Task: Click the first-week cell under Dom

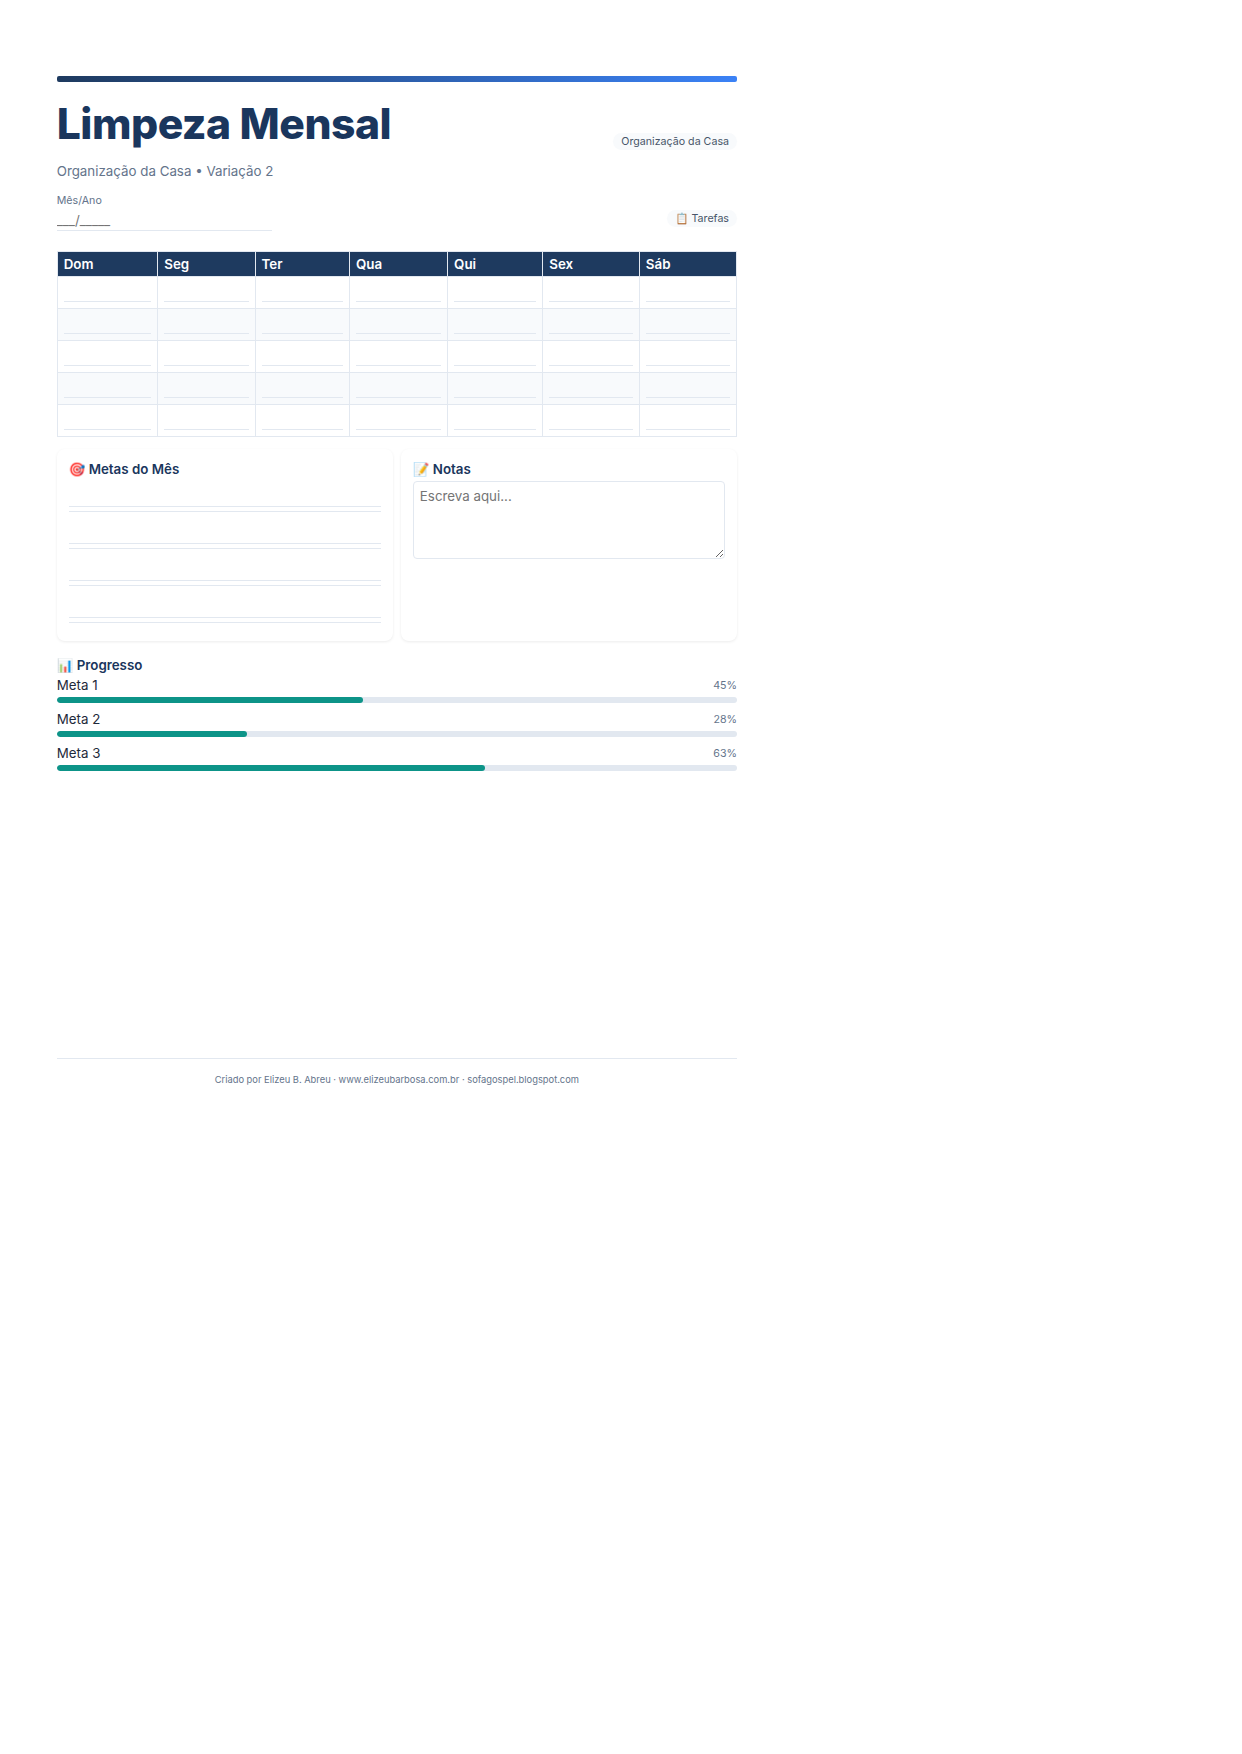Action: point(107,292)
